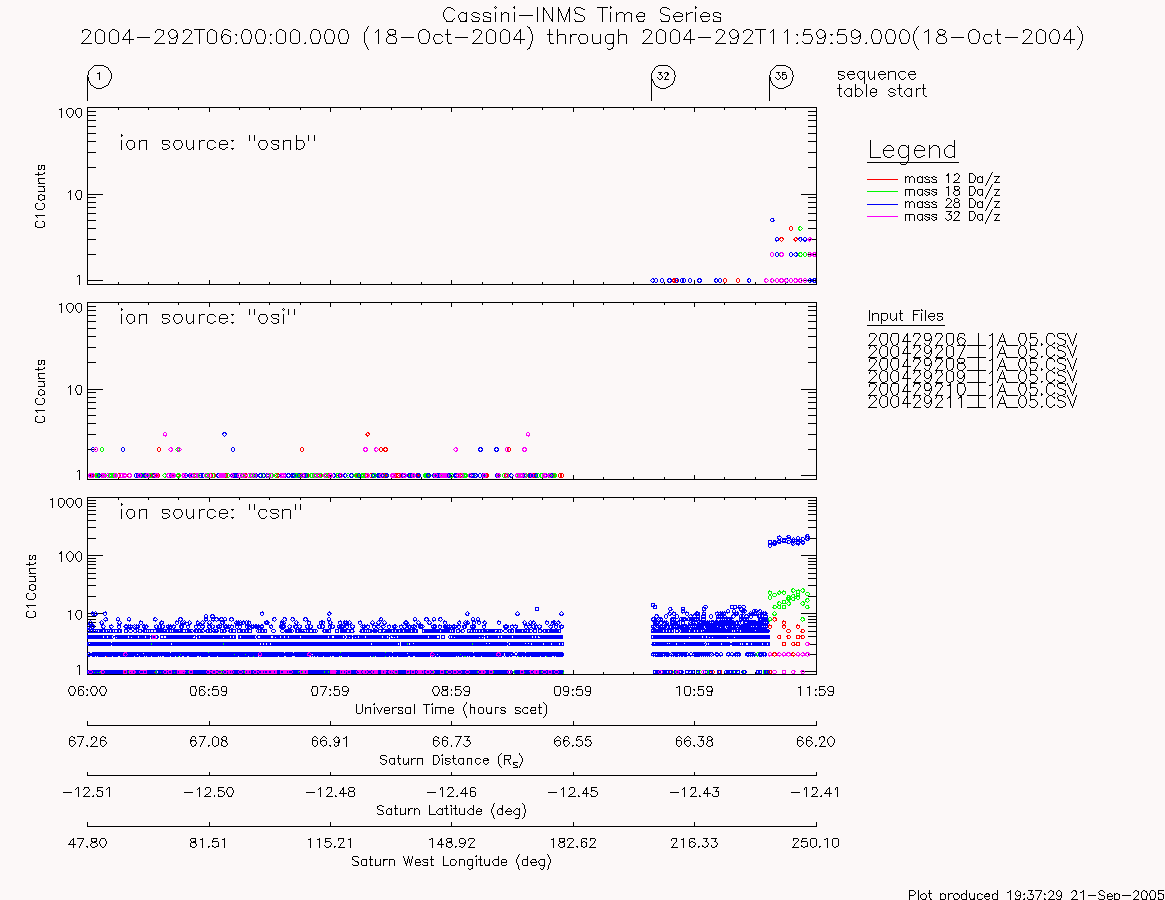Image resolution: width=1165 pixels, height=900 pixels.
Task: Click the 1000 tick label on the csn panel
Action: 65,503
